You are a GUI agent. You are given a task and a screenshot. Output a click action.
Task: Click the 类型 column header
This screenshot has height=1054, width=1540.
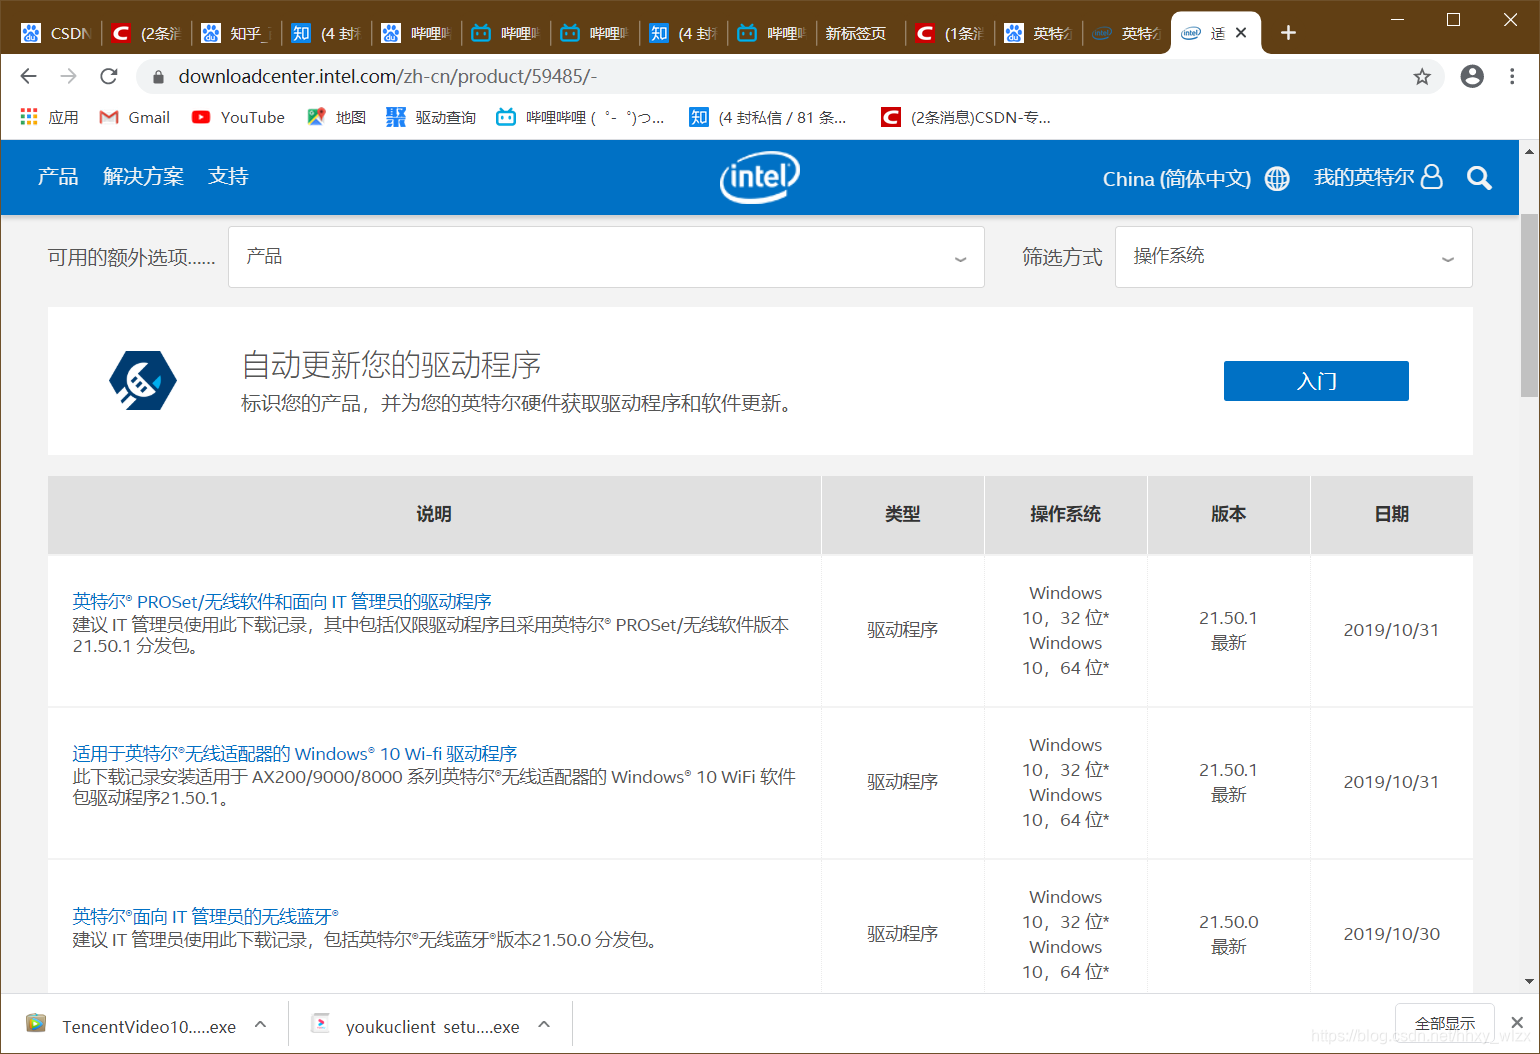[902, 514]
